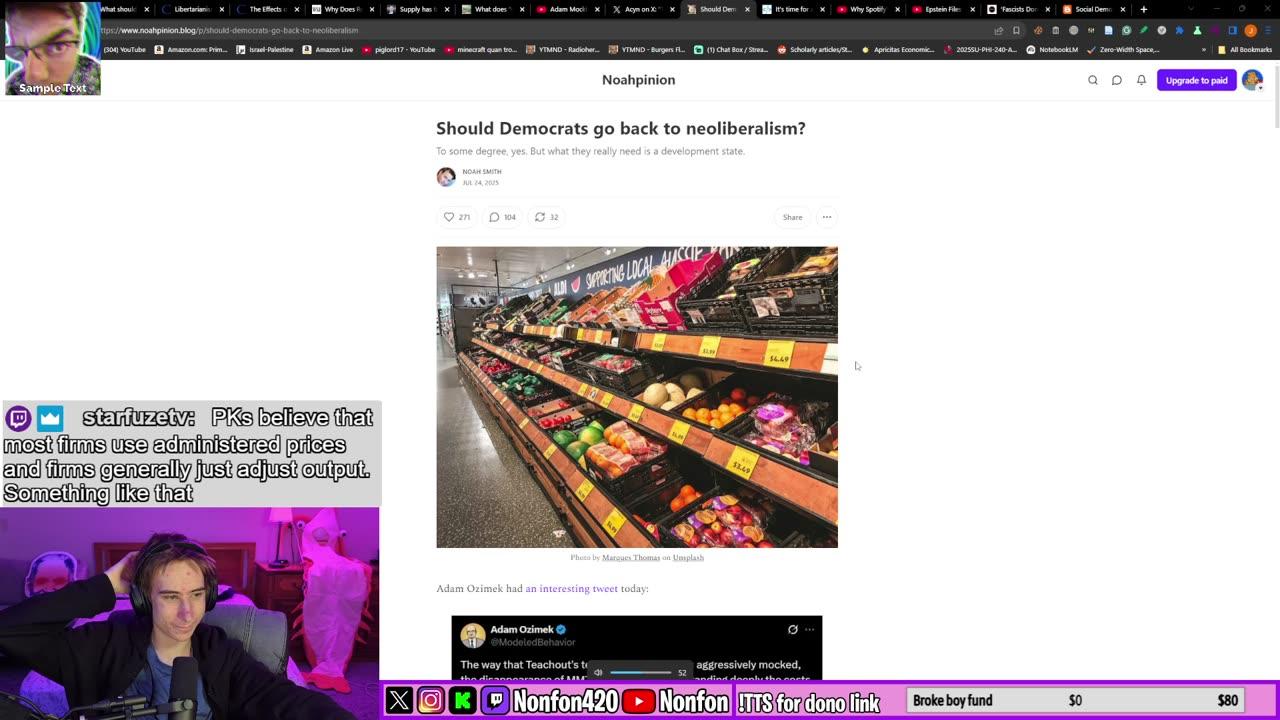Click the Grammarly green G extension icon
Image resolution: width=1280 pixels, height=720 pixels.
coord(1126,30)
